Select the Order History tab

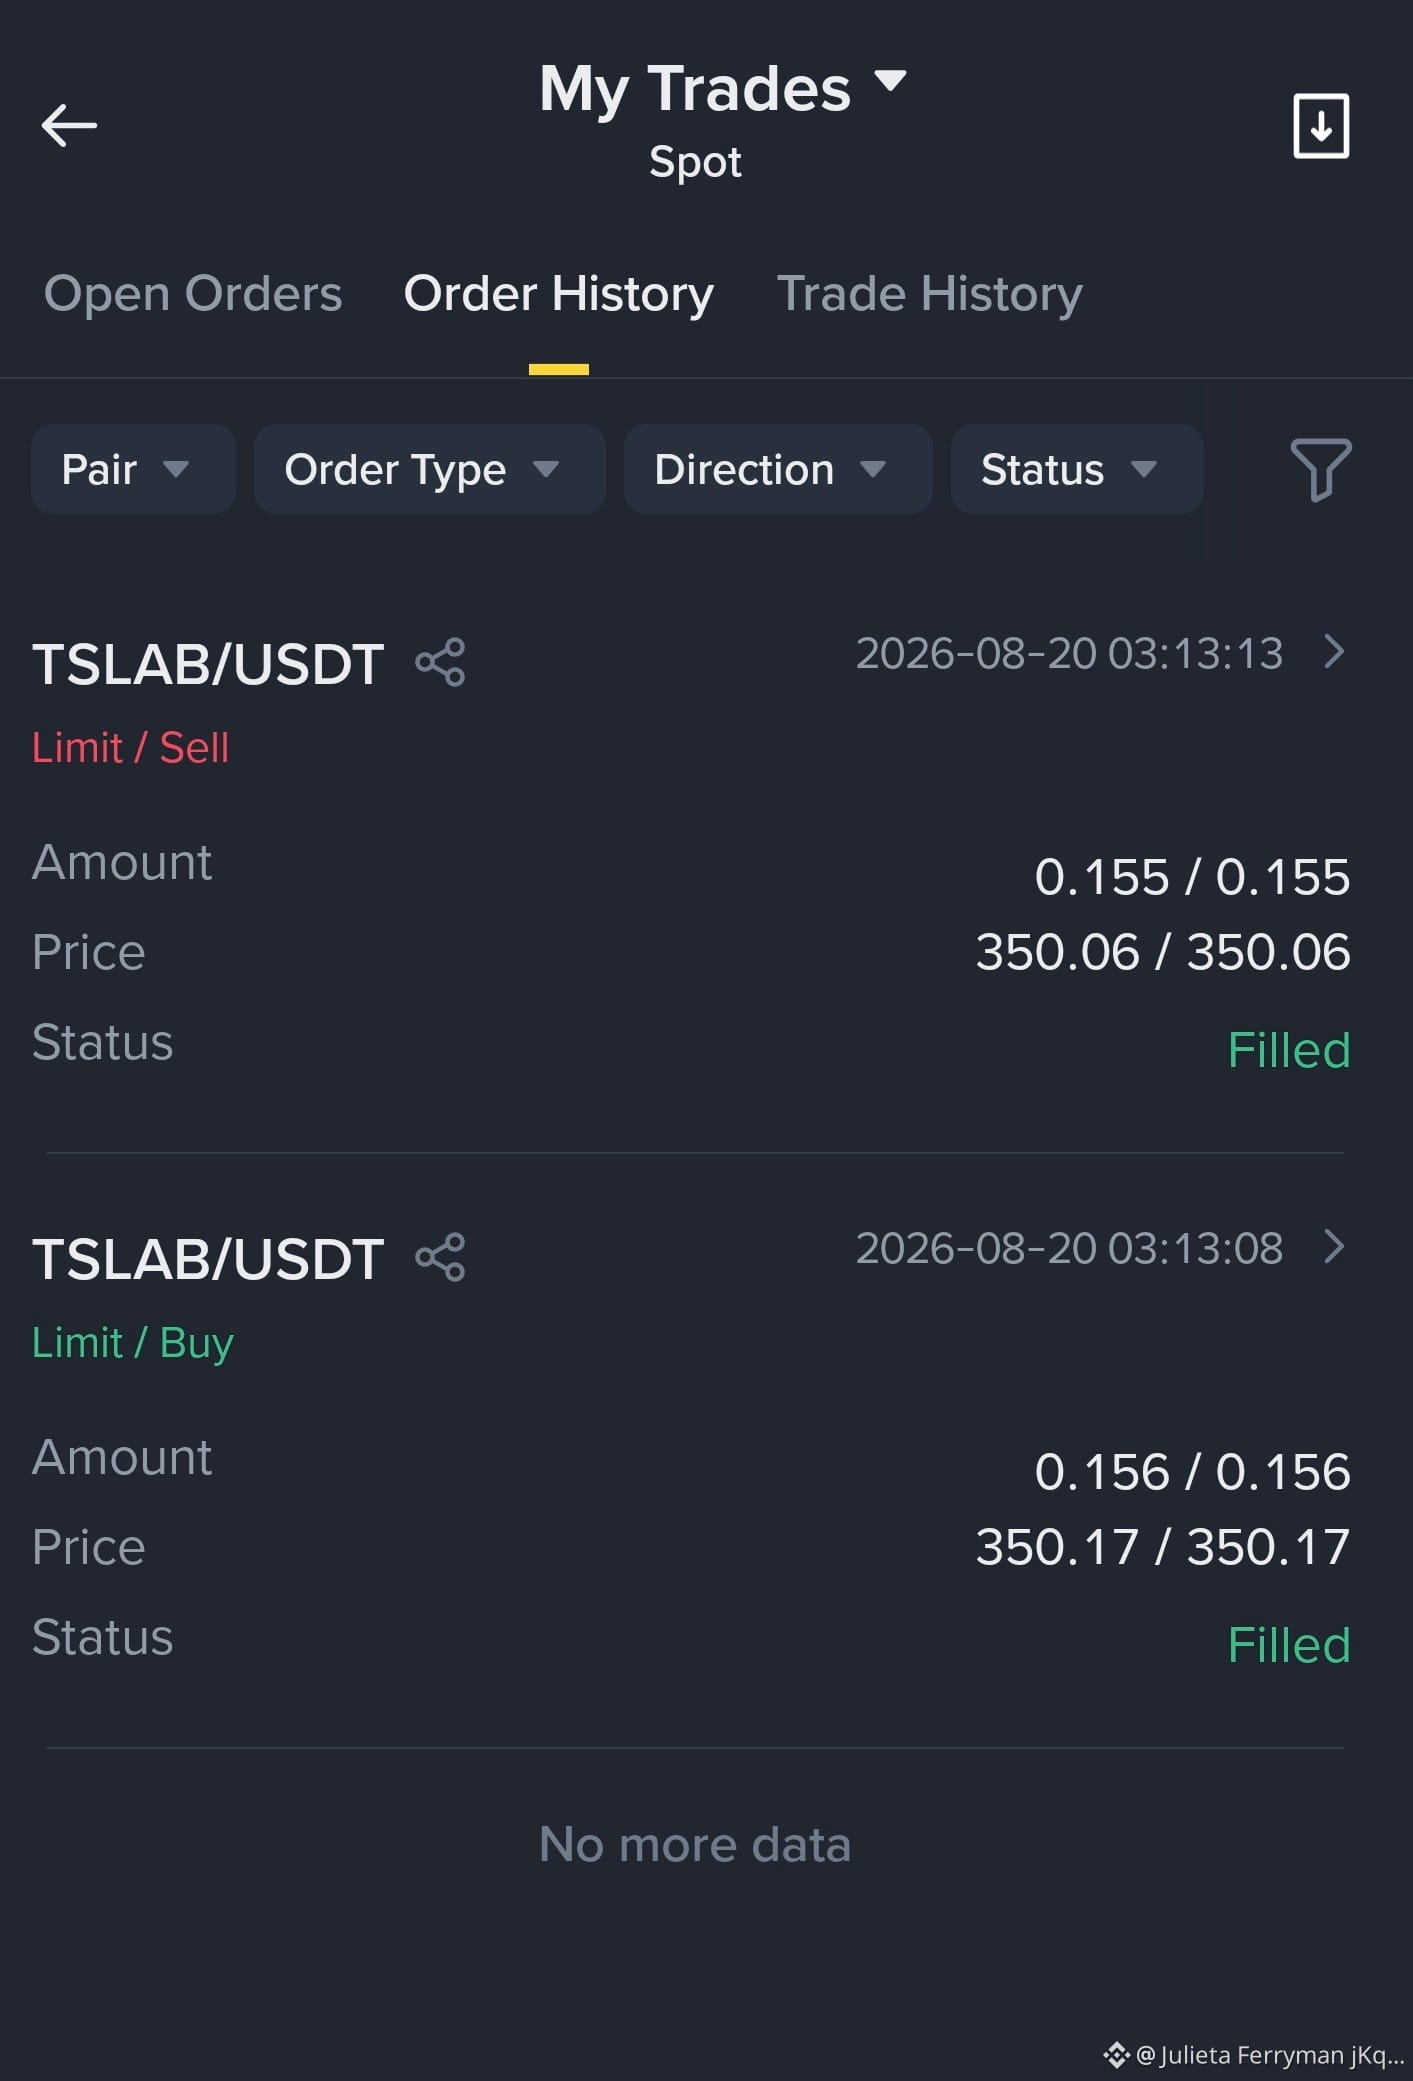[x=558, y=294]
